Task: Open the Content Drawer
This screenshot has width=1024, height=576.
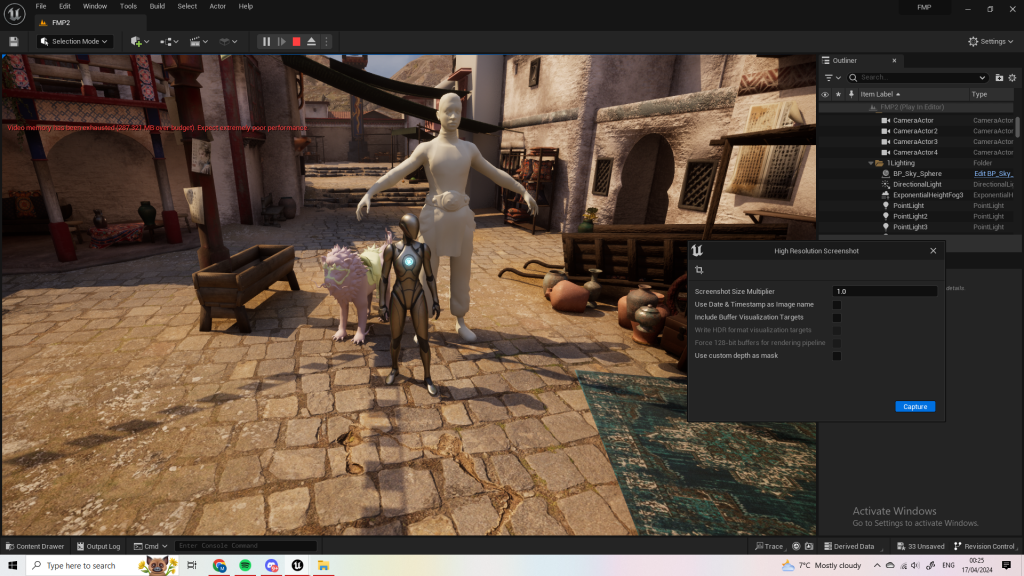Action: coord(35,546)
